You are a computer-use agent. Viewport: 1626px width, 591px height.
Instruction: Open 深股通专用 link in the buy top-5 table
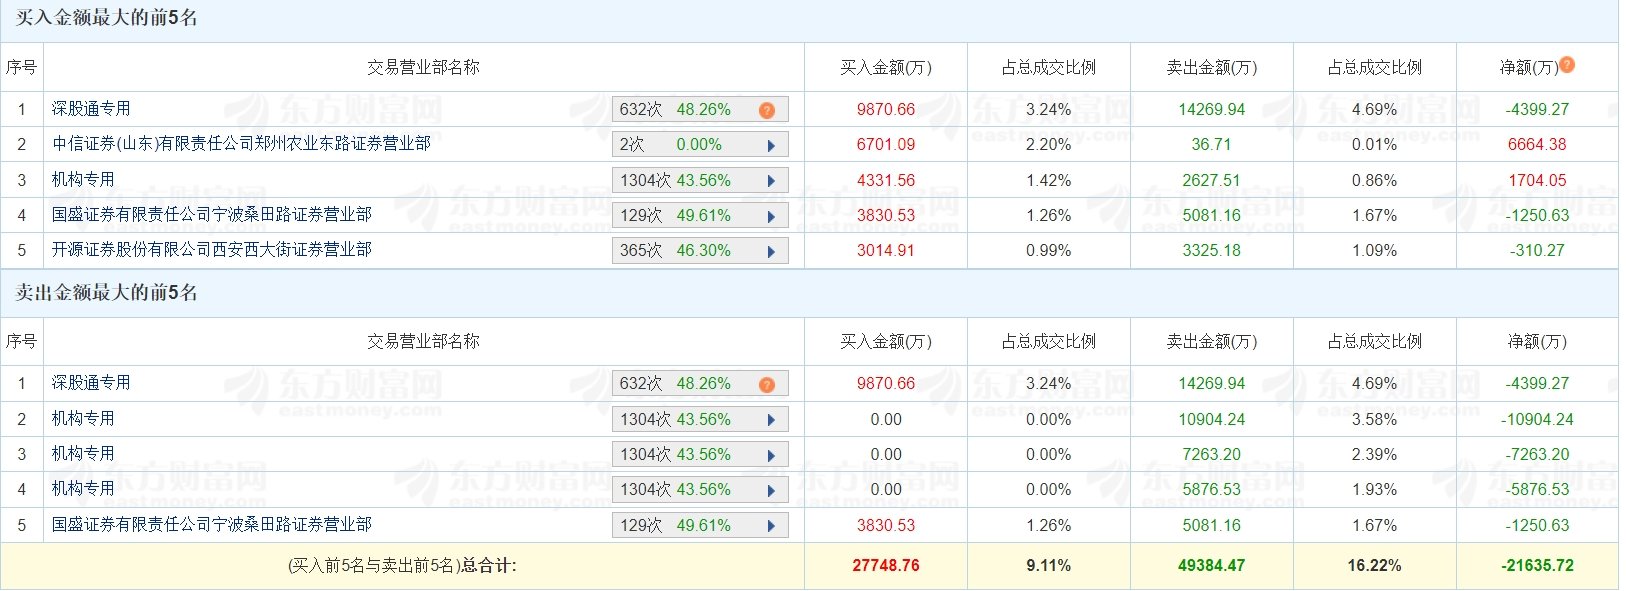91,109
